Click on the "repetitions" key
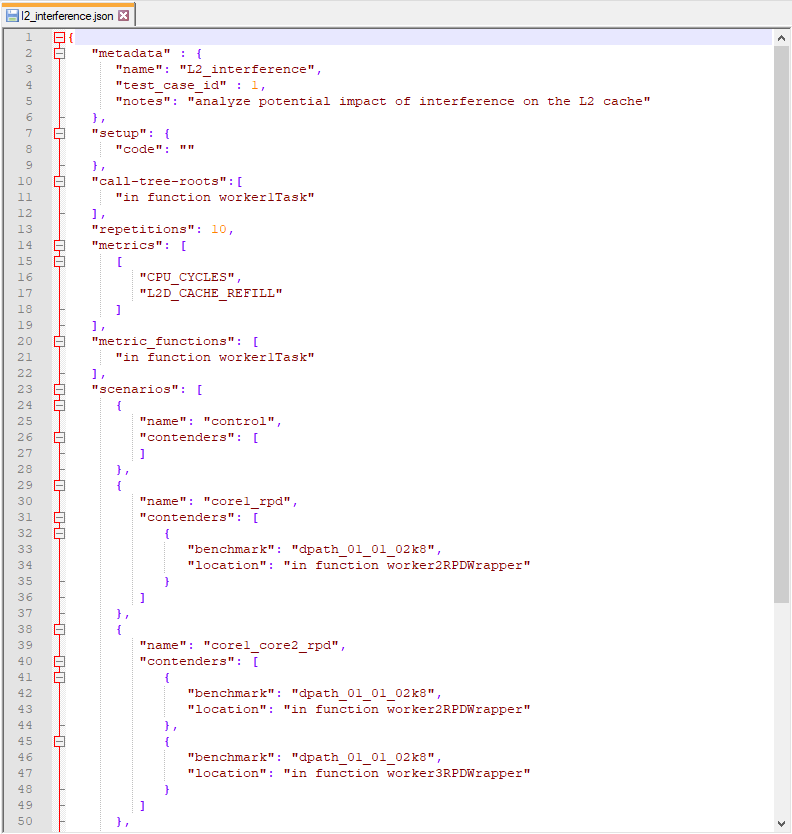This screenshot has height=834, width=792. (143, 229)
